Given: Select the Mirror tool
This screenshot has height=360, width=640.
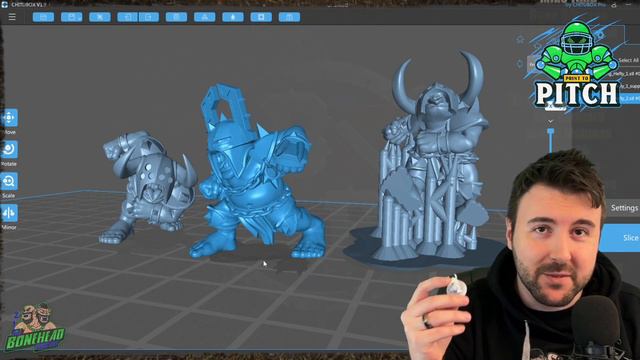Looking at the screenshot, I should point(9,213).
